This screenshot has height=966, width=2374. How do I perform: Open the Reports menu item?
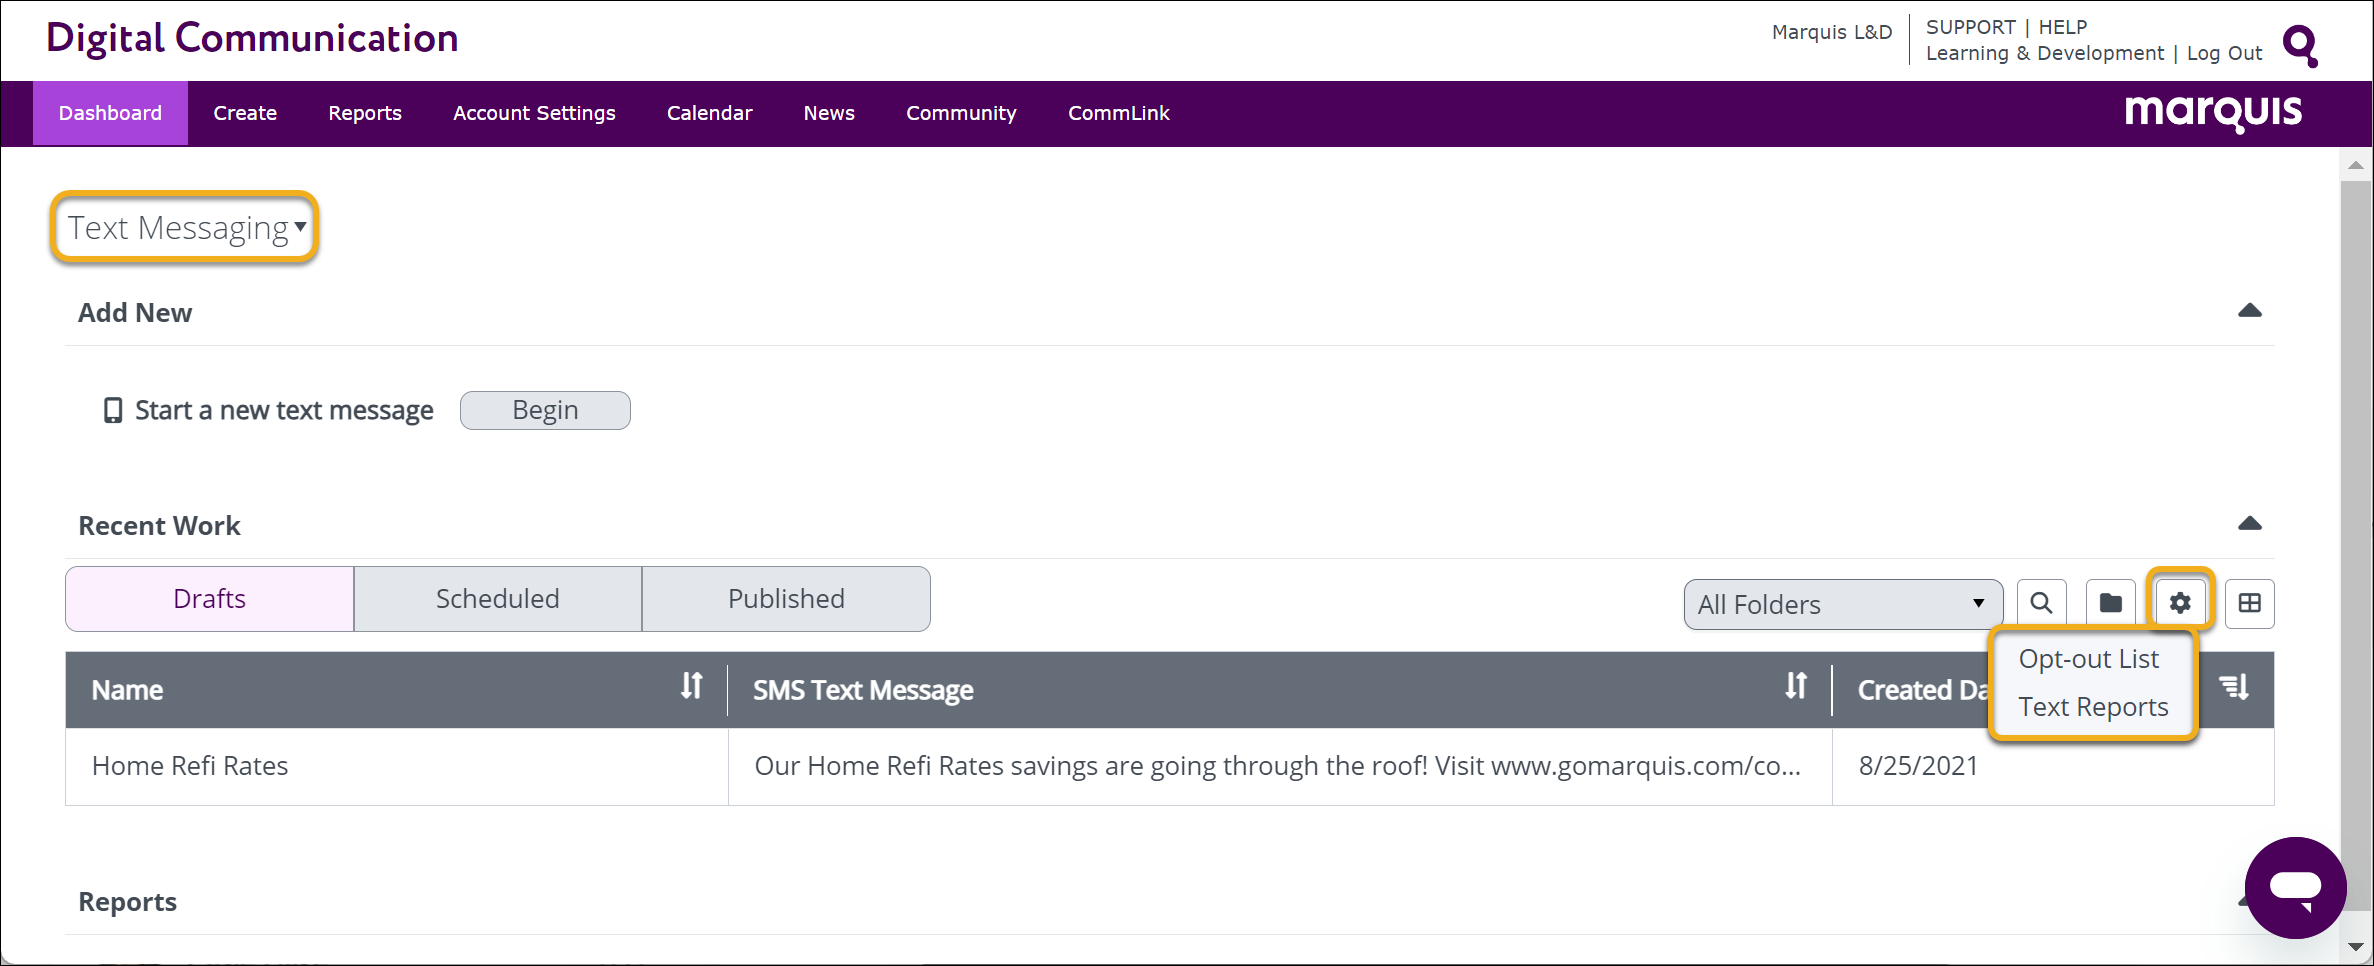(365, 113)
